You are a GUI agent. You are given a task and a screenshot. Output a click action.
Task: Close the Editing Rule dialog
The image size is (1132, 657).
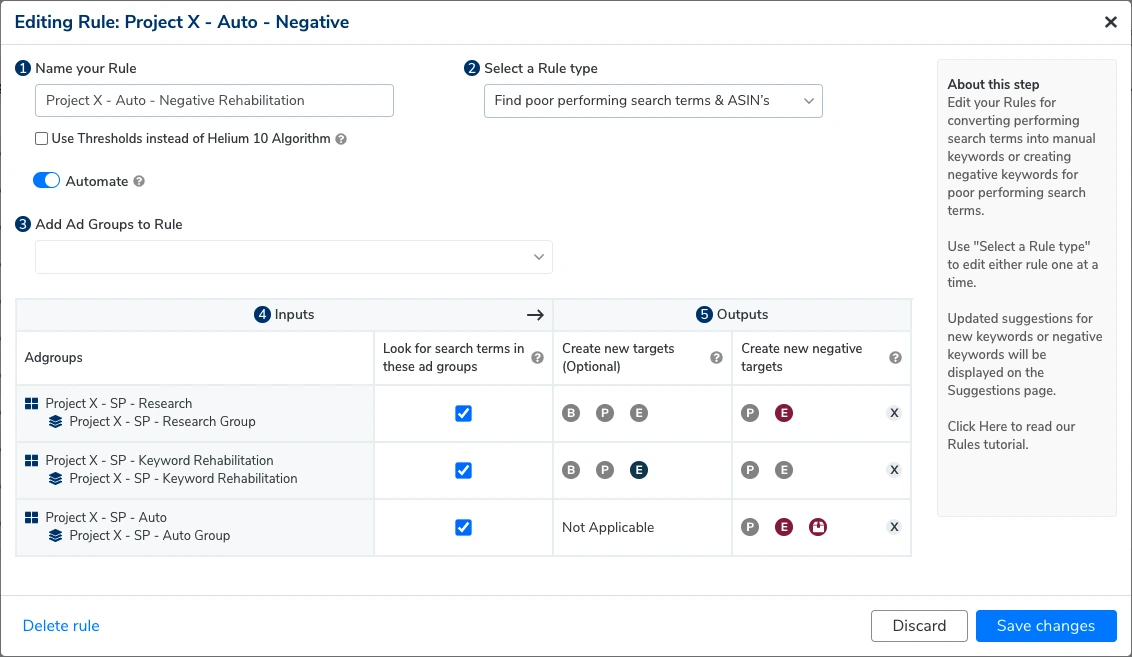[x=1110, y=22]
